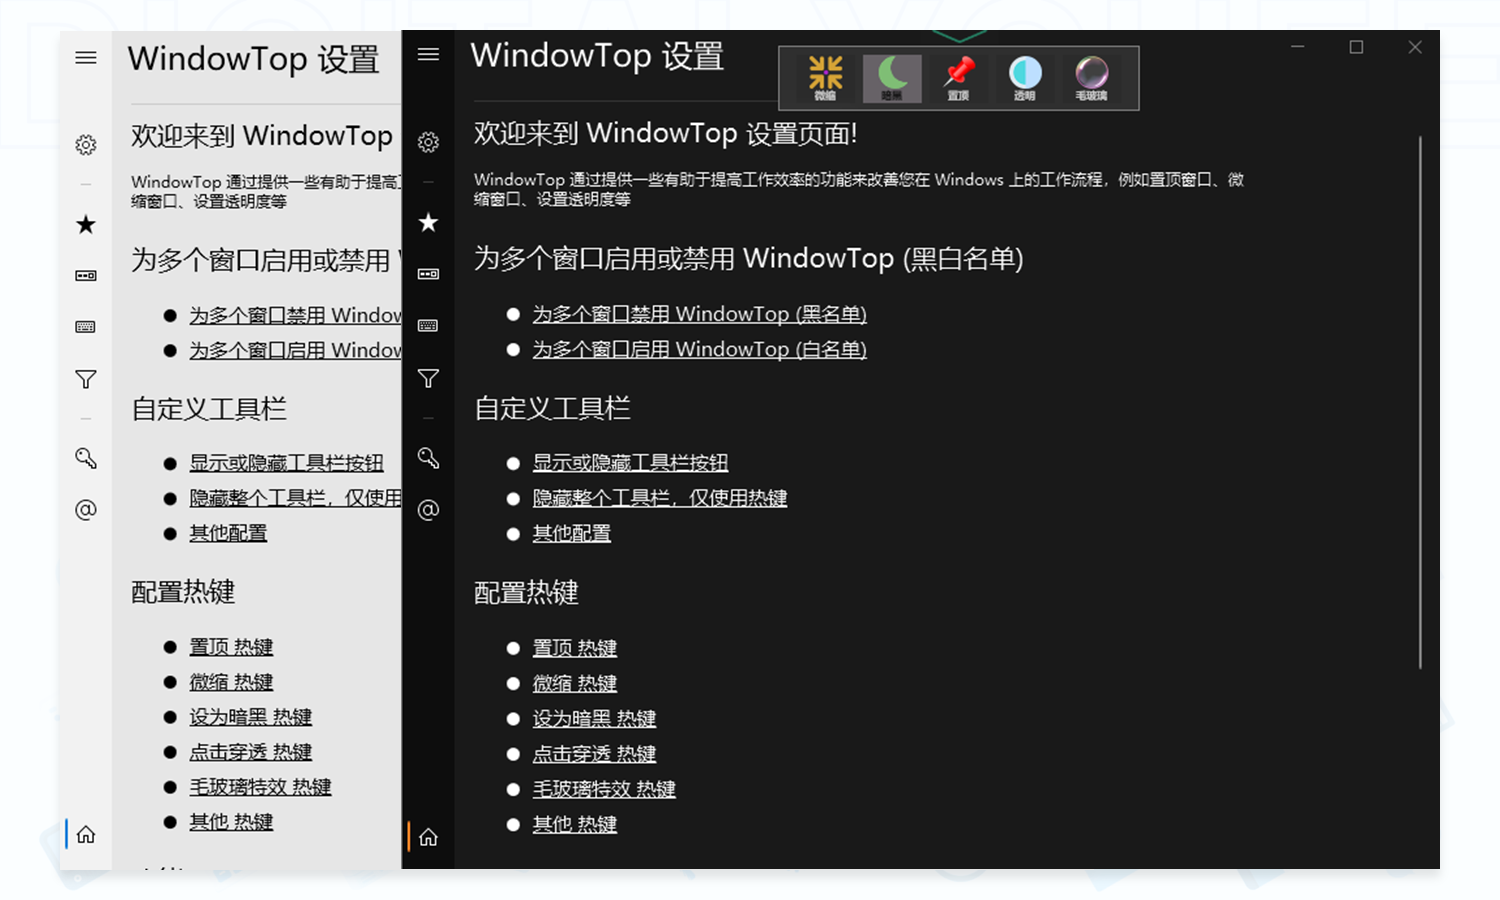Open 点击穿透 热键 link in light window
The height and width of the screenshot is (900, 1500).
point(251,752)
